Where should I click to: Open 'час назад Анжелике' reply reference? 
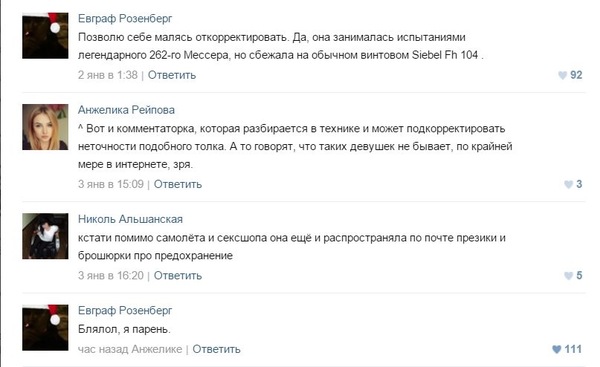pos(130,349)
